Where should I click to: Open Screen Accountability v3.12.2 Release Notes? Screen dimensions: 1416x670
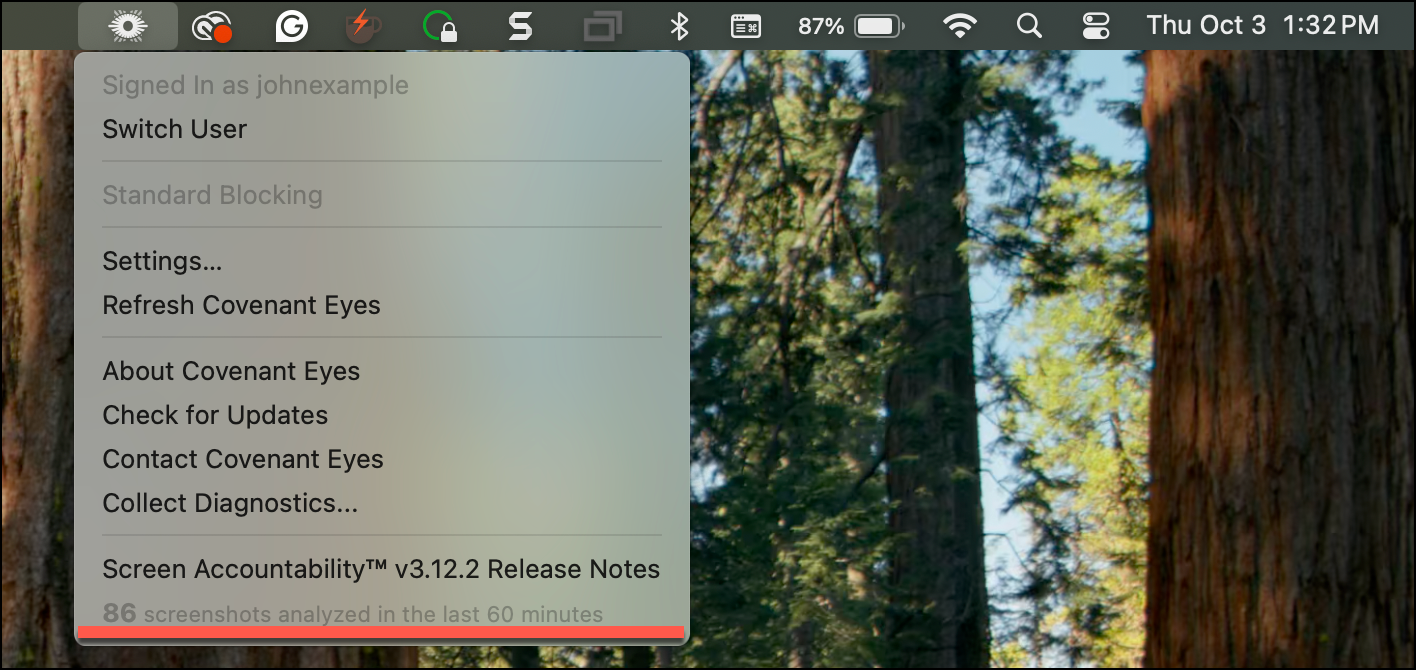coord(381,569)
